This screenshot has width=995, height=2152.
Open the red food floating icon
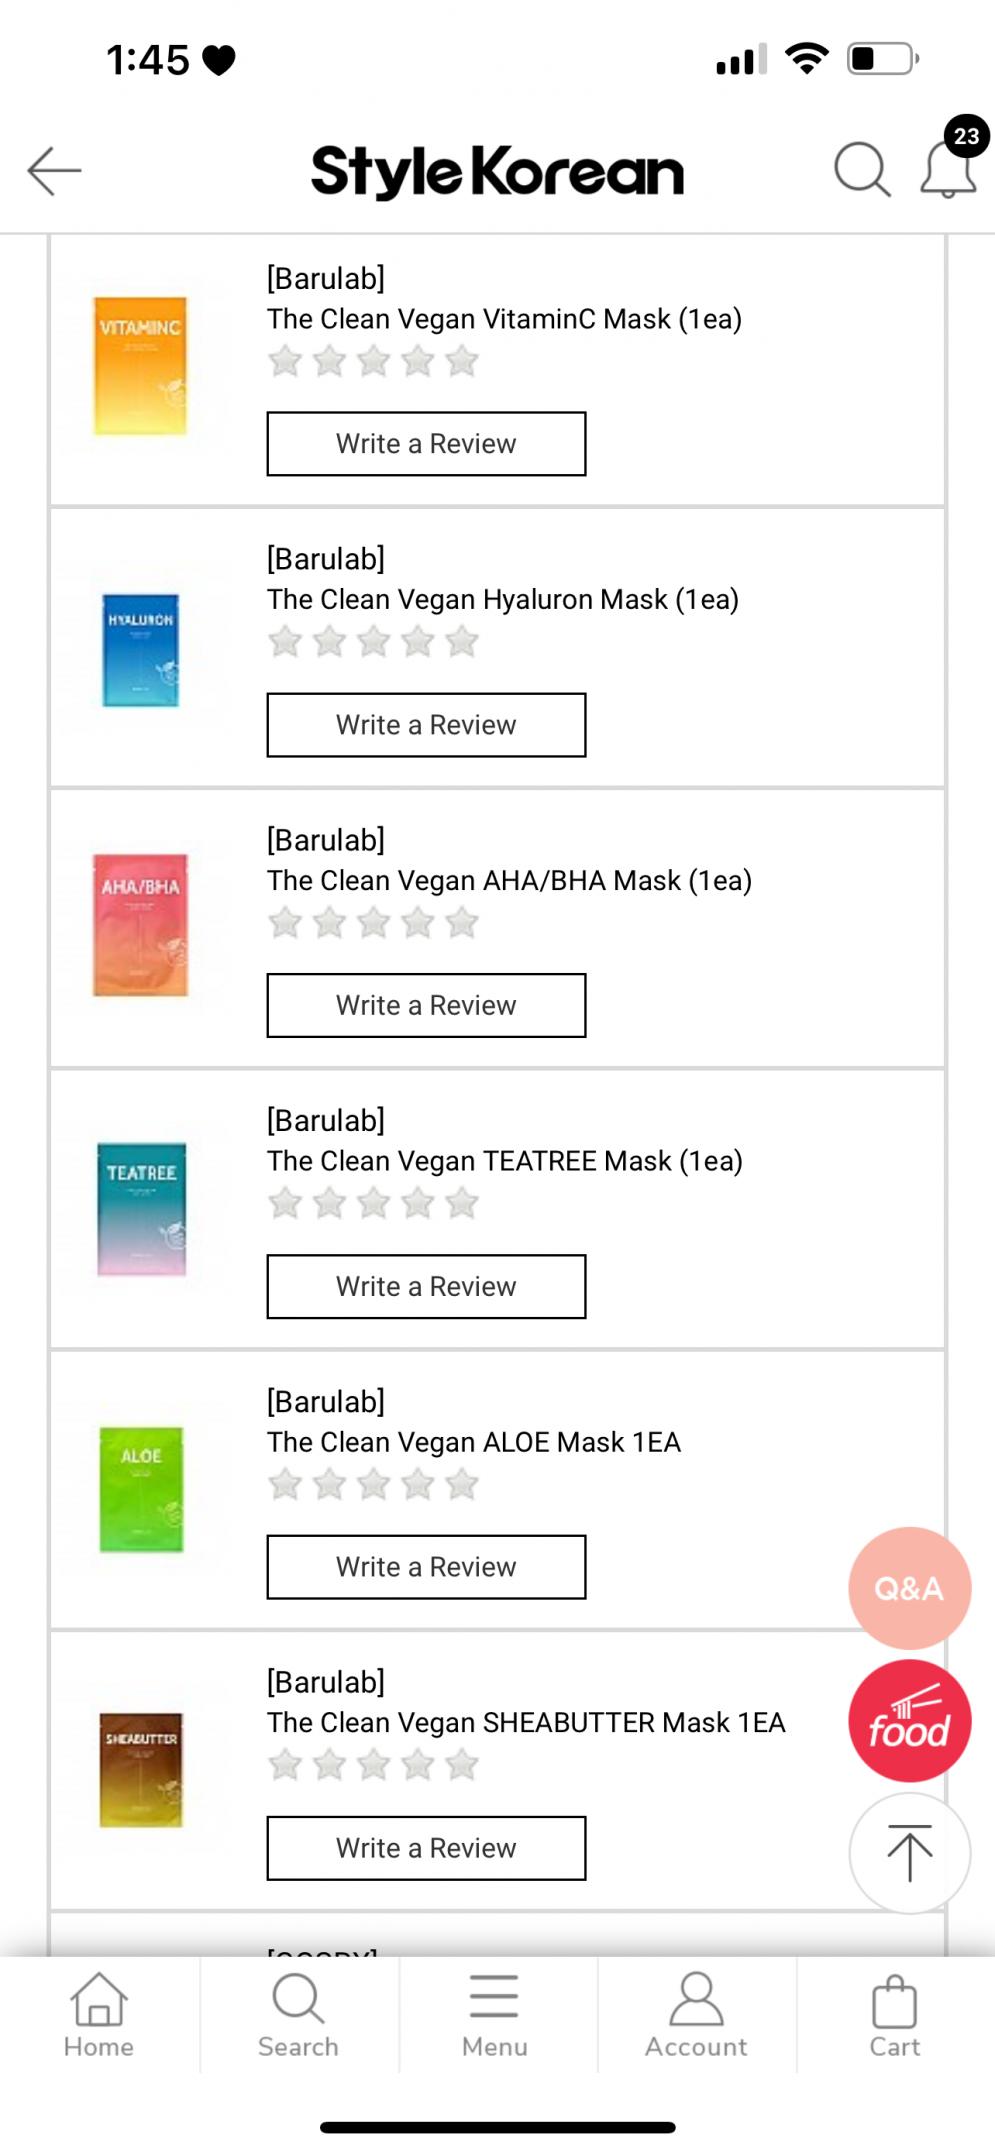pyautogui.click(x=909, y=1721)
